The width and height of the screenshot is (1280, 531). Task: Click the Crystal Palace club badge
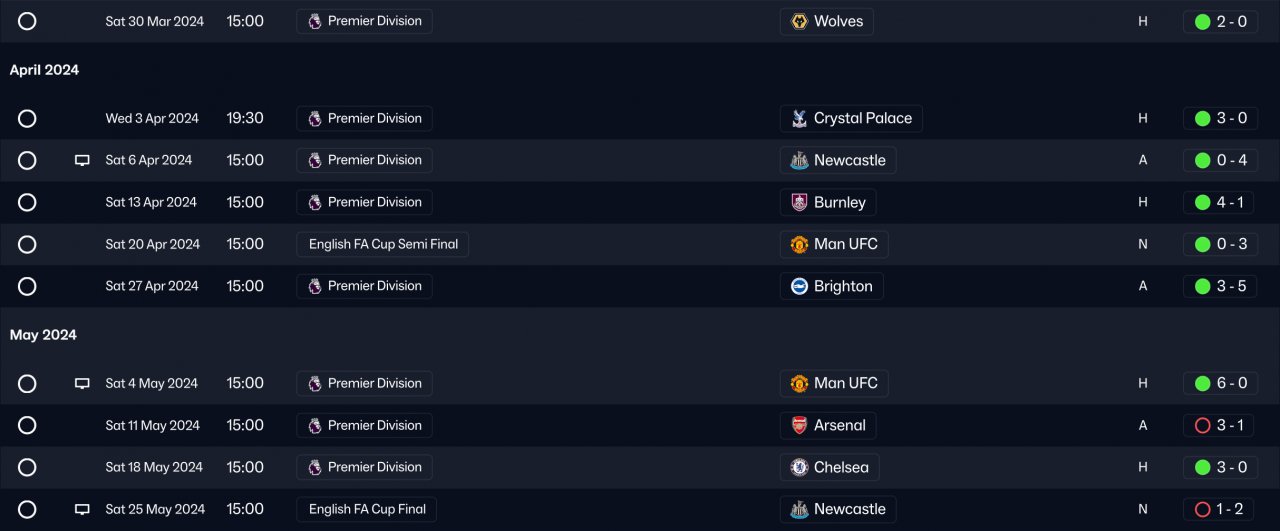[x=799, y=118]
